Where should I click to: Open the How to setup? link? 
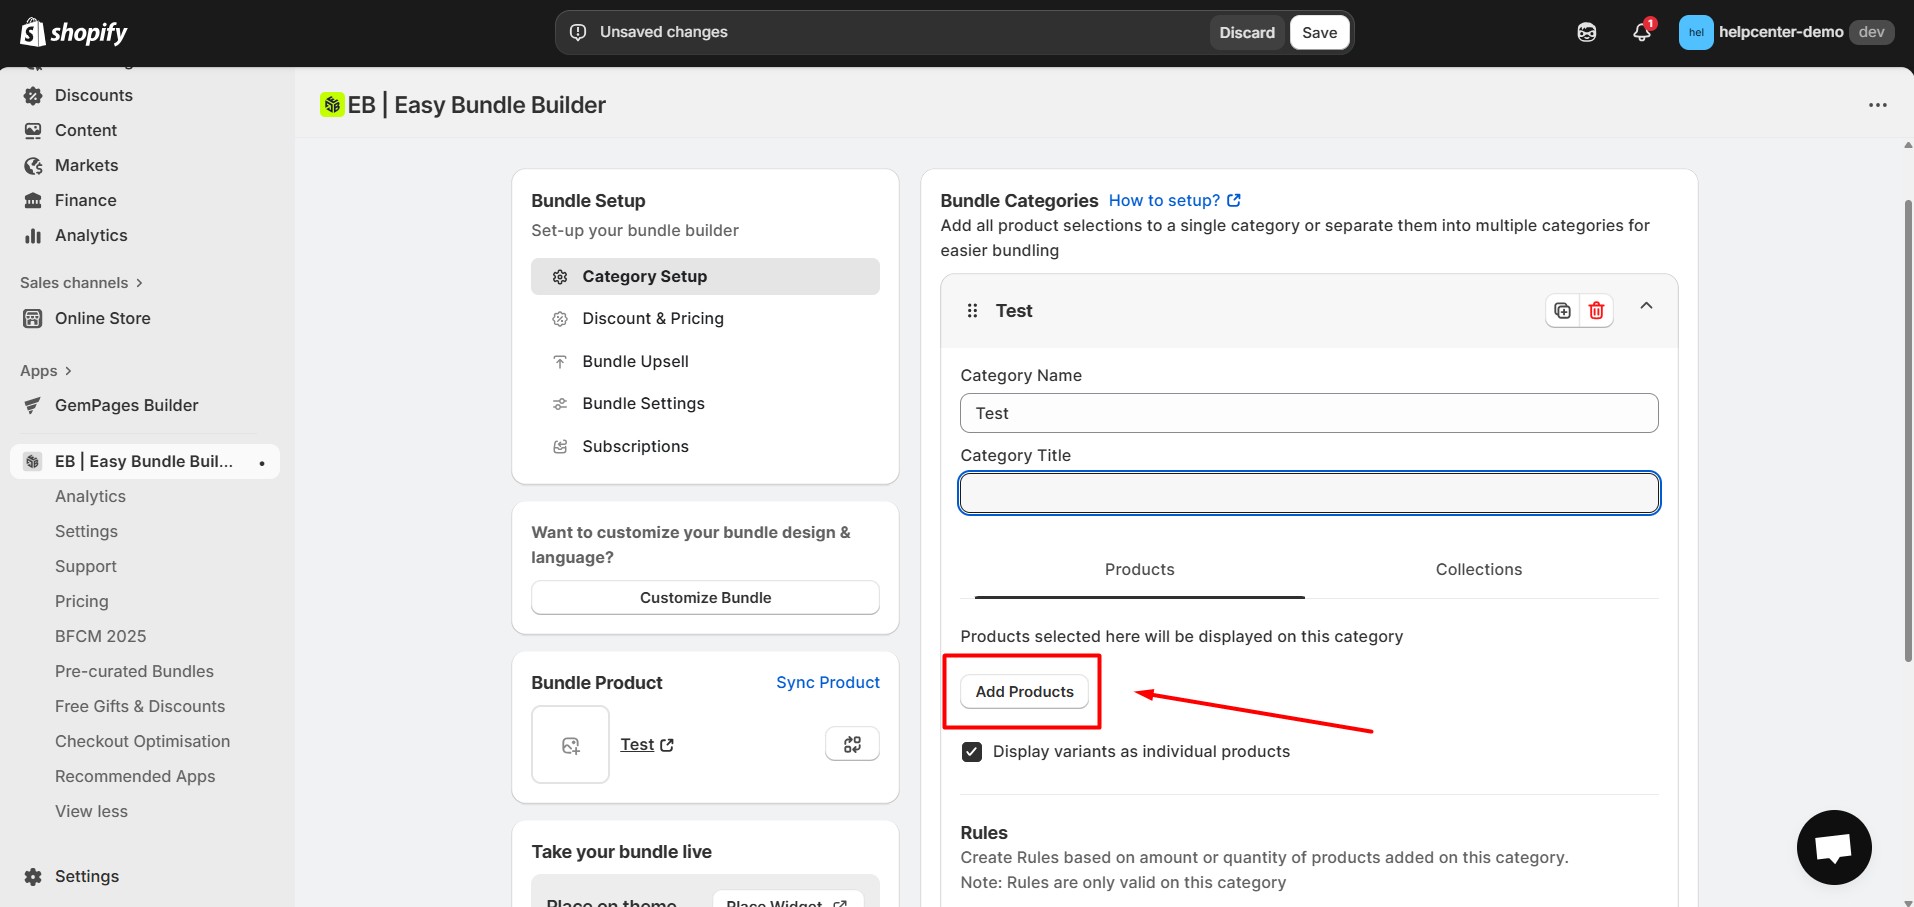tap(1174, 201)
